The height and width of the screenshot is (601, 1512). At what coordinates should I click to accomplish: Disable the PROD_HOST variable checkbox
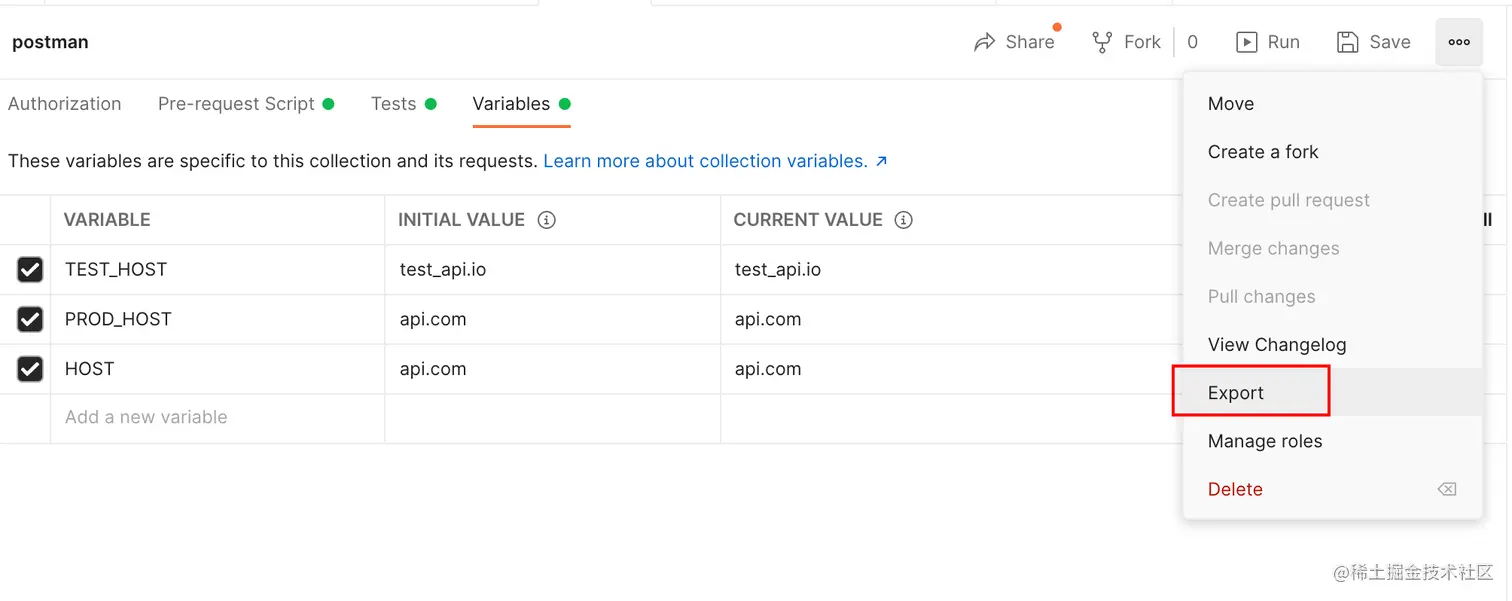30,319
